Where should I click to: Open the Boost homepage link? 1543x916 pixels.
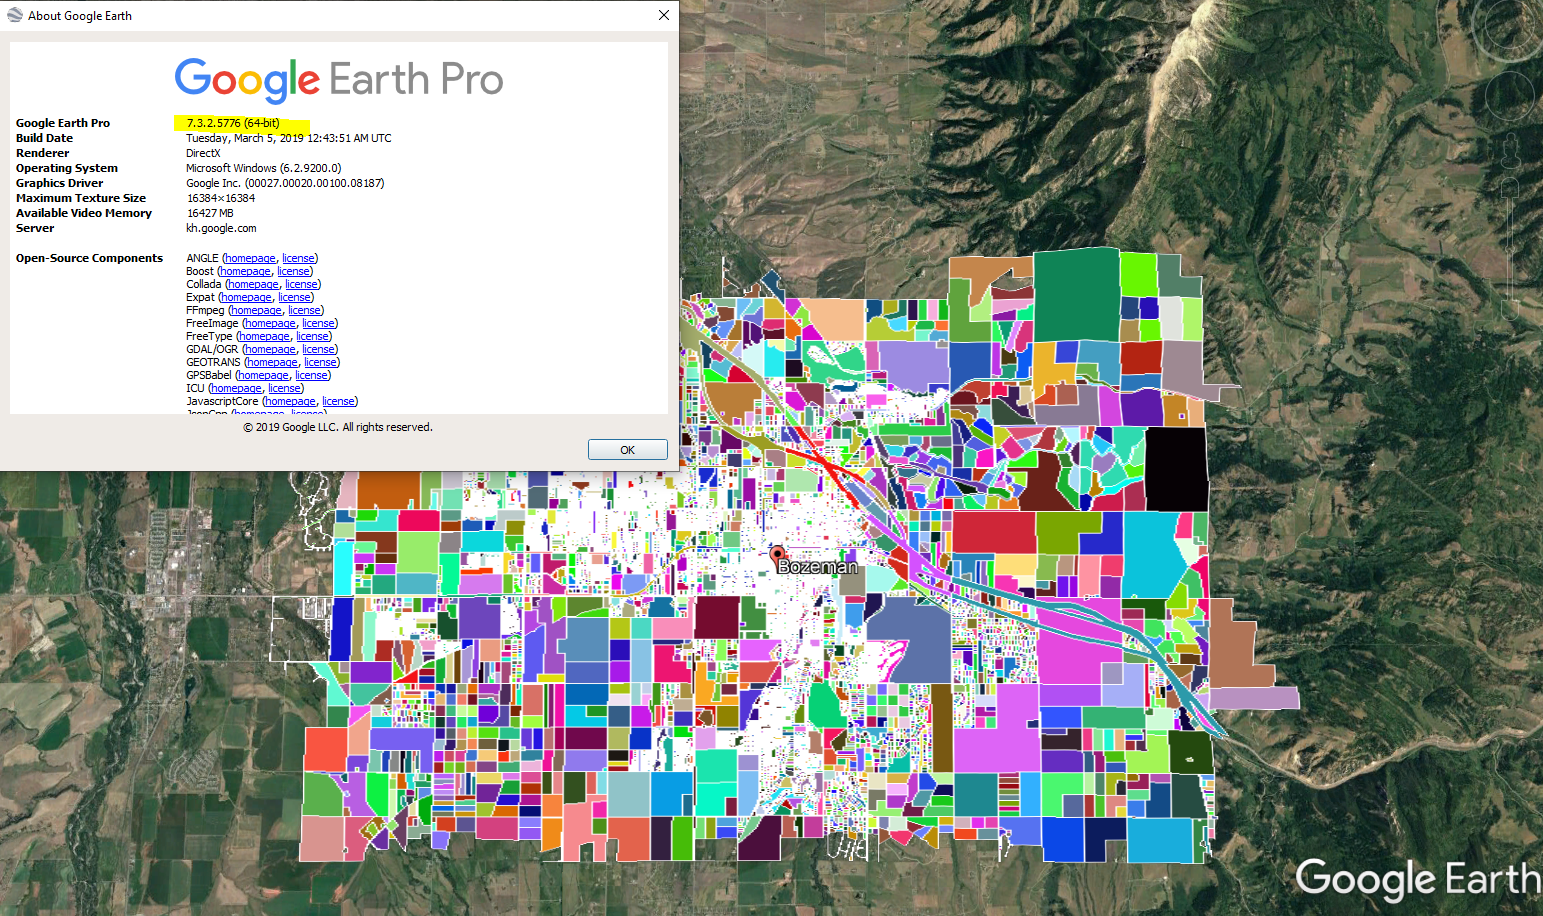click(245, 271)
